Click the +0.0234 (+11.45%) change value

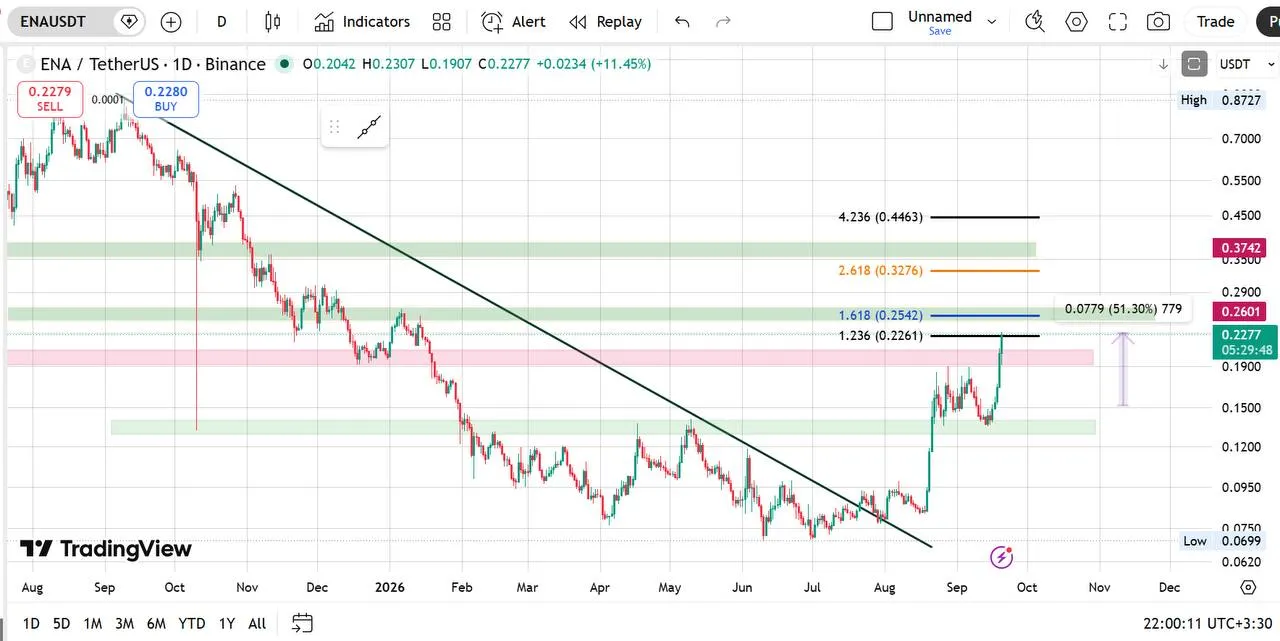click(x=594, y=64)
